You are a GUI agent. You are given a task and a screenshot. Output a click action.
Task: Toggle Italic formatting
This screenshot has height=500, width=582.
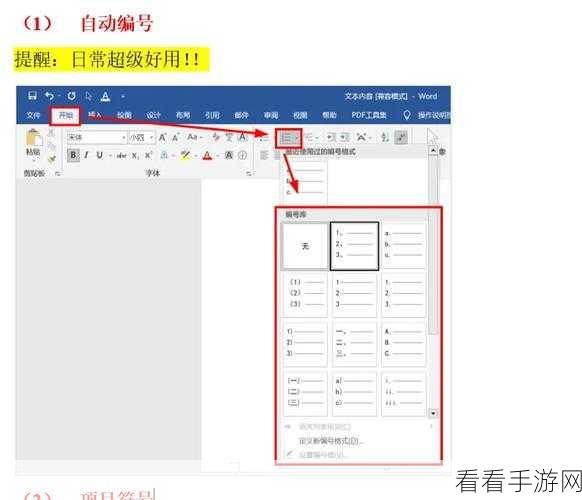[x=86, y=155]
